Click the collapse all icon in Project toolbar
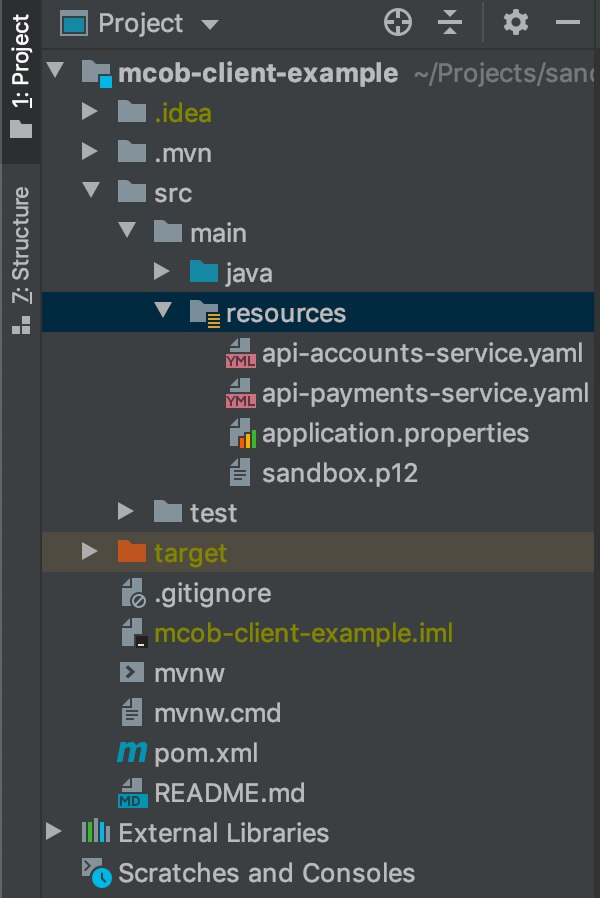The height and width of the screenshot is (898, 600). [450, 23]
